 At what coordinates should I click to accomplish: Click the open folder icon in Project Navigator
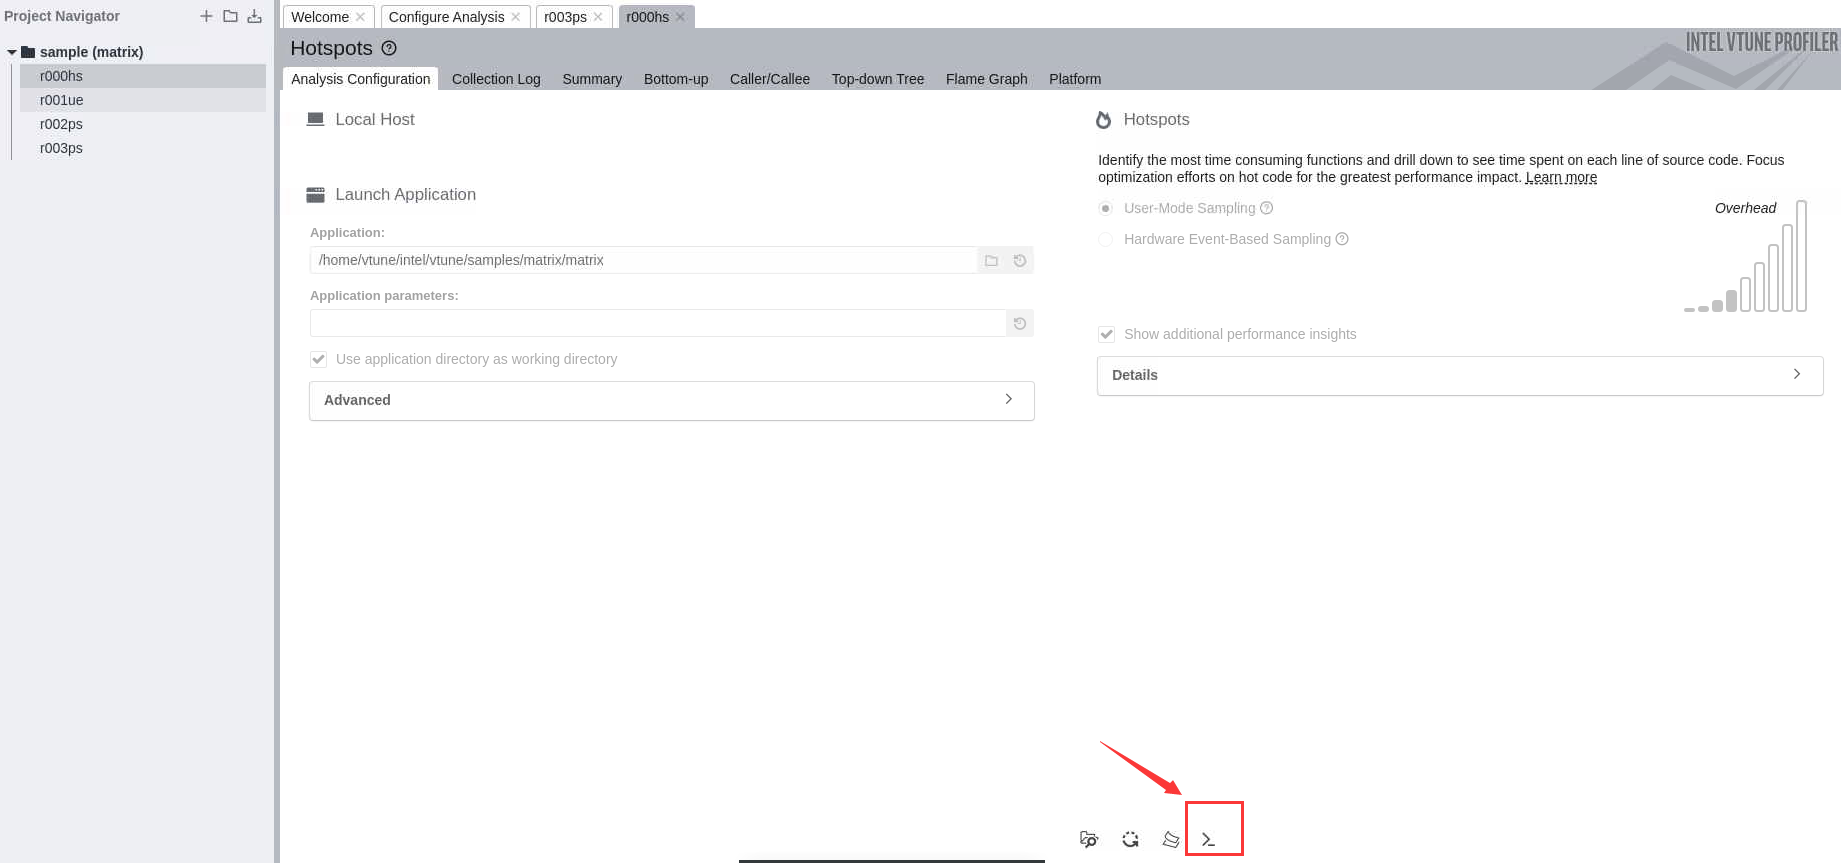tap(230, 16)
